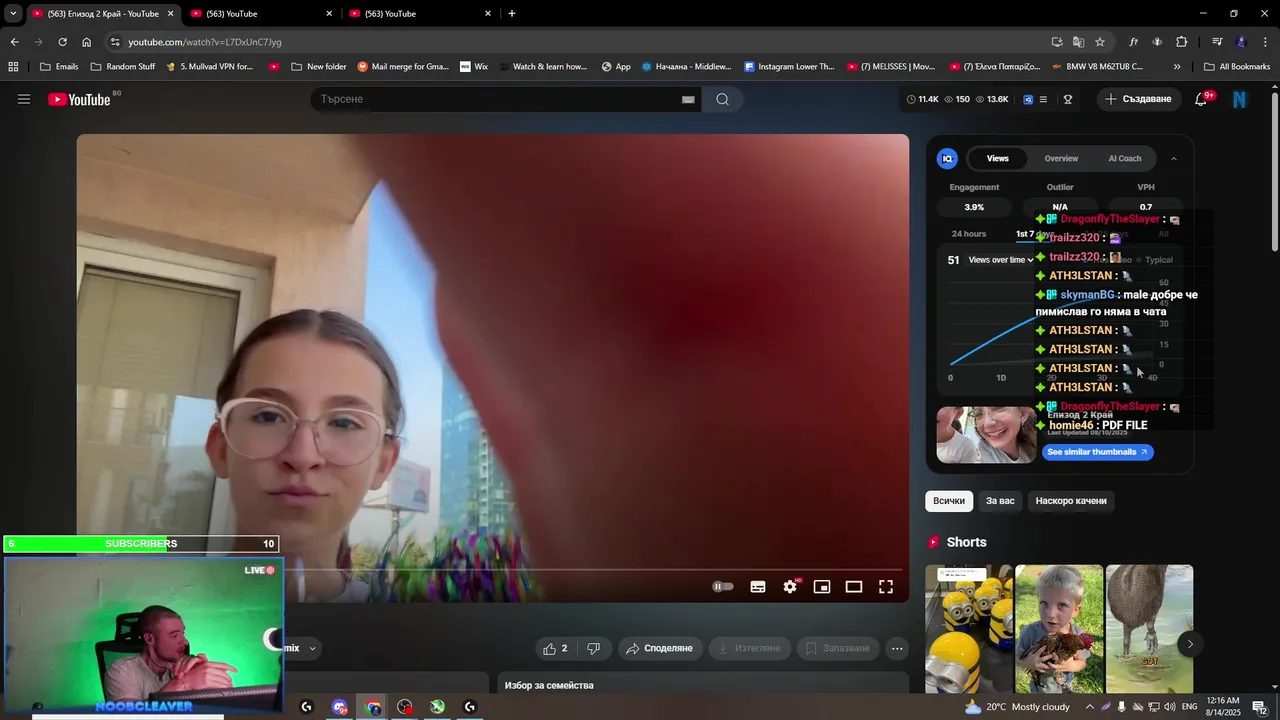Select the vidIQ Views tab

[x=998, y=158]
